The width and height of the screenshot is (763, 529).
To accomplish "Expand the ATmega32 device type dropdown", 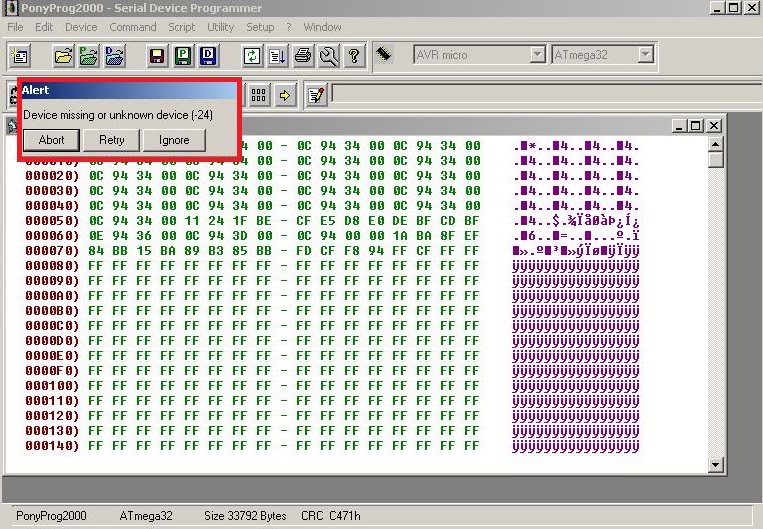I will tap(645, 55).
